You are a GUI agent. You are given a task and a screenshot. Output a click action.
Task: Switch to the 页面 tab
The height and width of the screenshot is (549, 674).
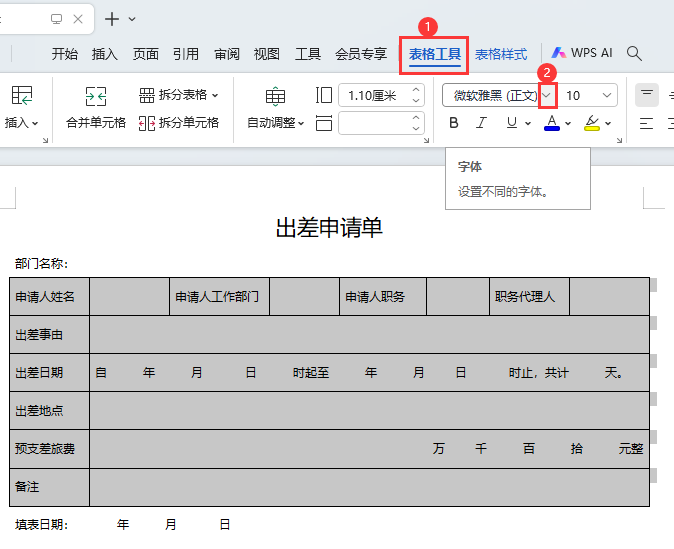coord(145,54)
